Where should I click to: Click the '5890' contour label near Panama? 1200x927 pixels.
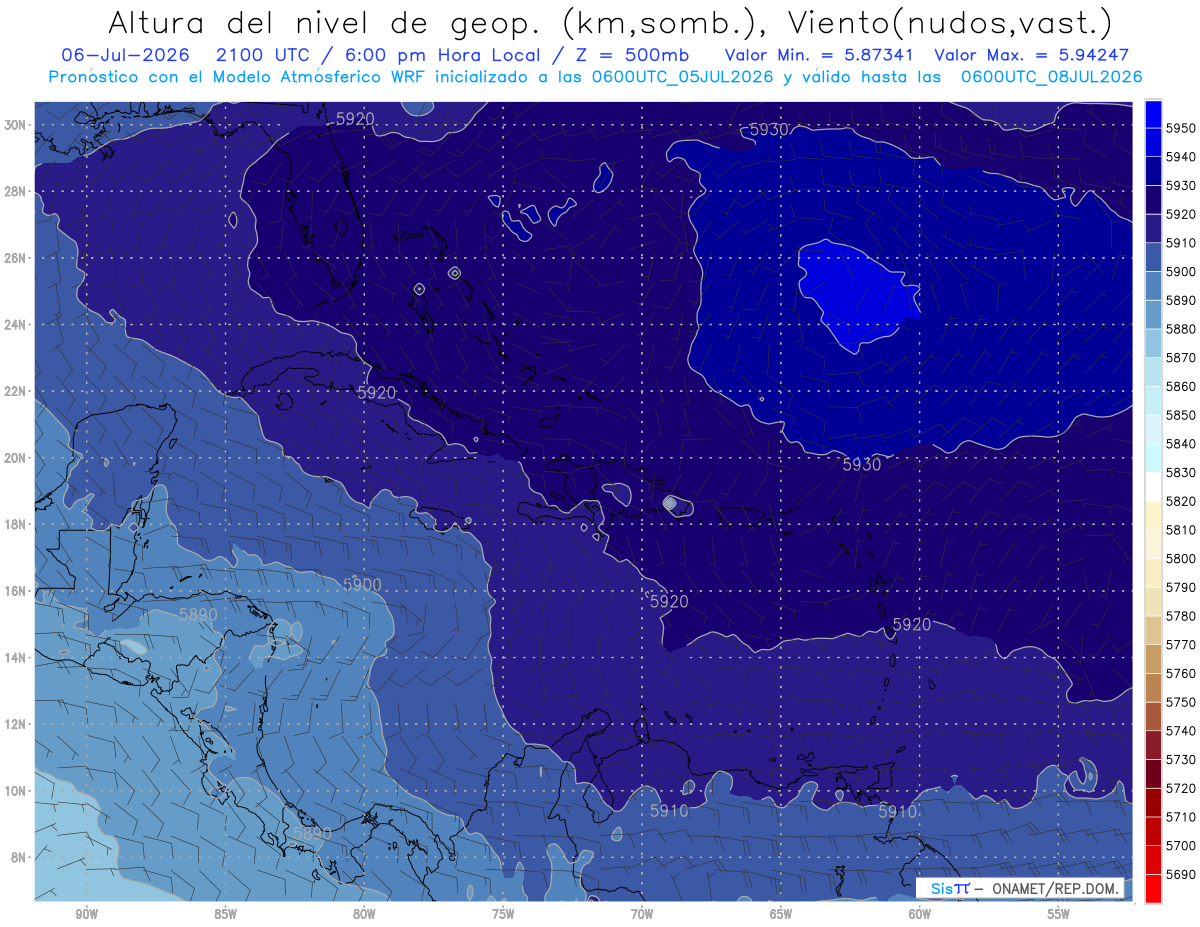311,832
